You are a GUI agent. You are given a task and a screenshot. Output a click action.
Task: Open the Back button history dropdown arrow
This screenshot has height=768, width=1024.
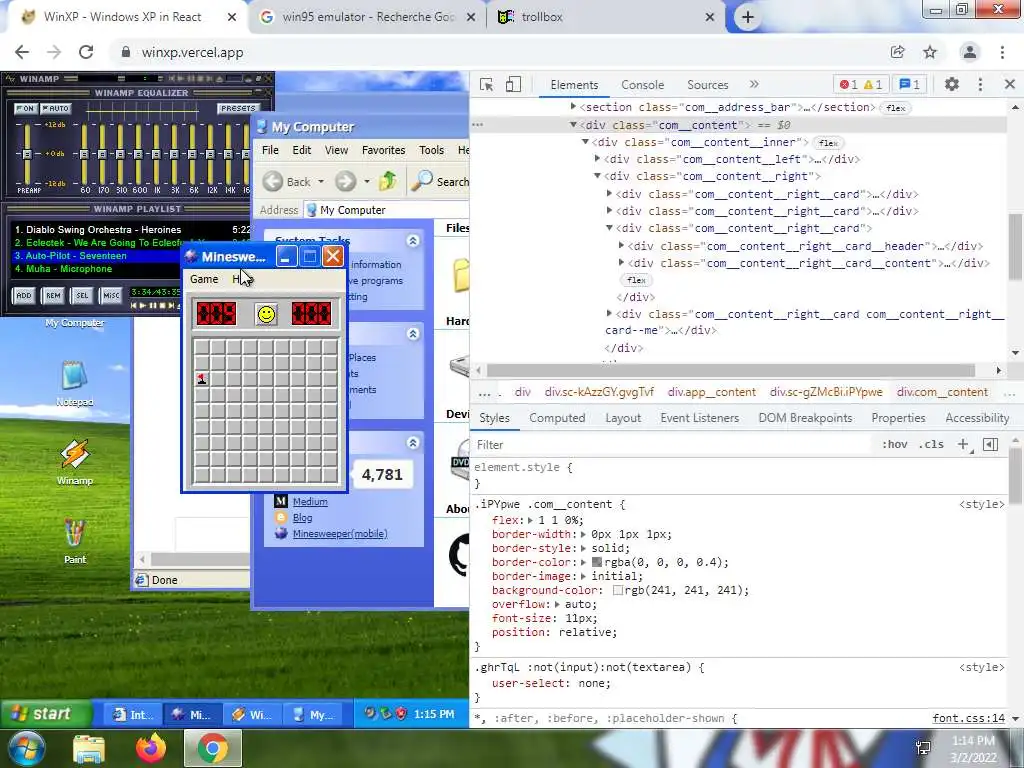(x=321, y=182)
